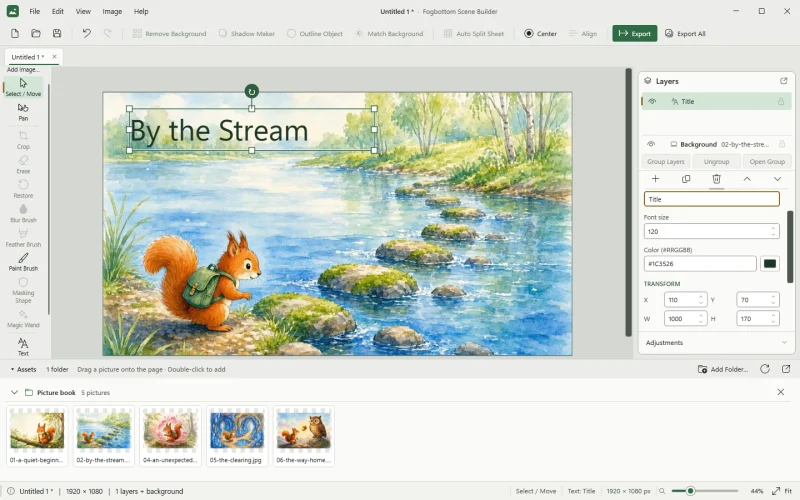Viewport: 800px width, 500px height.
Task: Move the layer up with the up arrow
Action: [747, 179]
